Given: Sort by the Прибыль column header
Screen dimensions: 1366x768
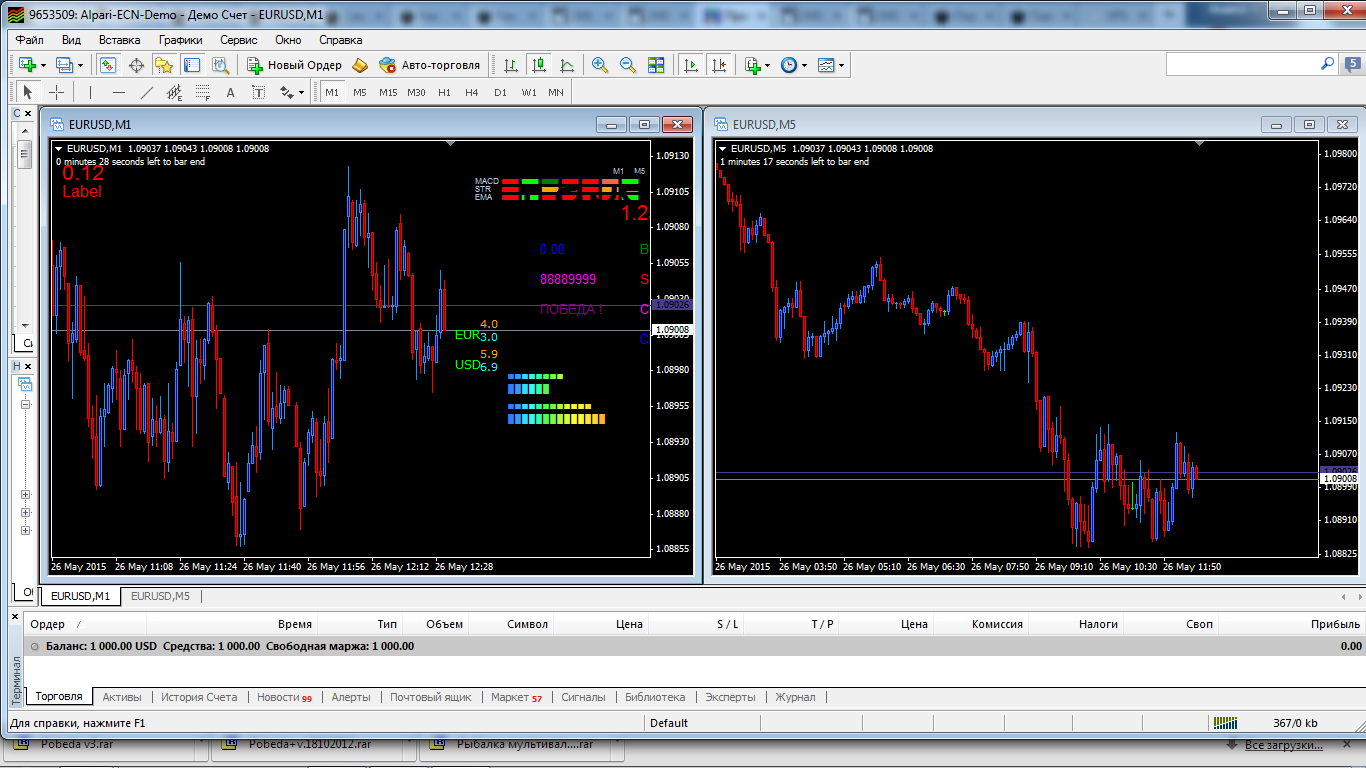Looking at the screenshot, I should click(1336, 624).
